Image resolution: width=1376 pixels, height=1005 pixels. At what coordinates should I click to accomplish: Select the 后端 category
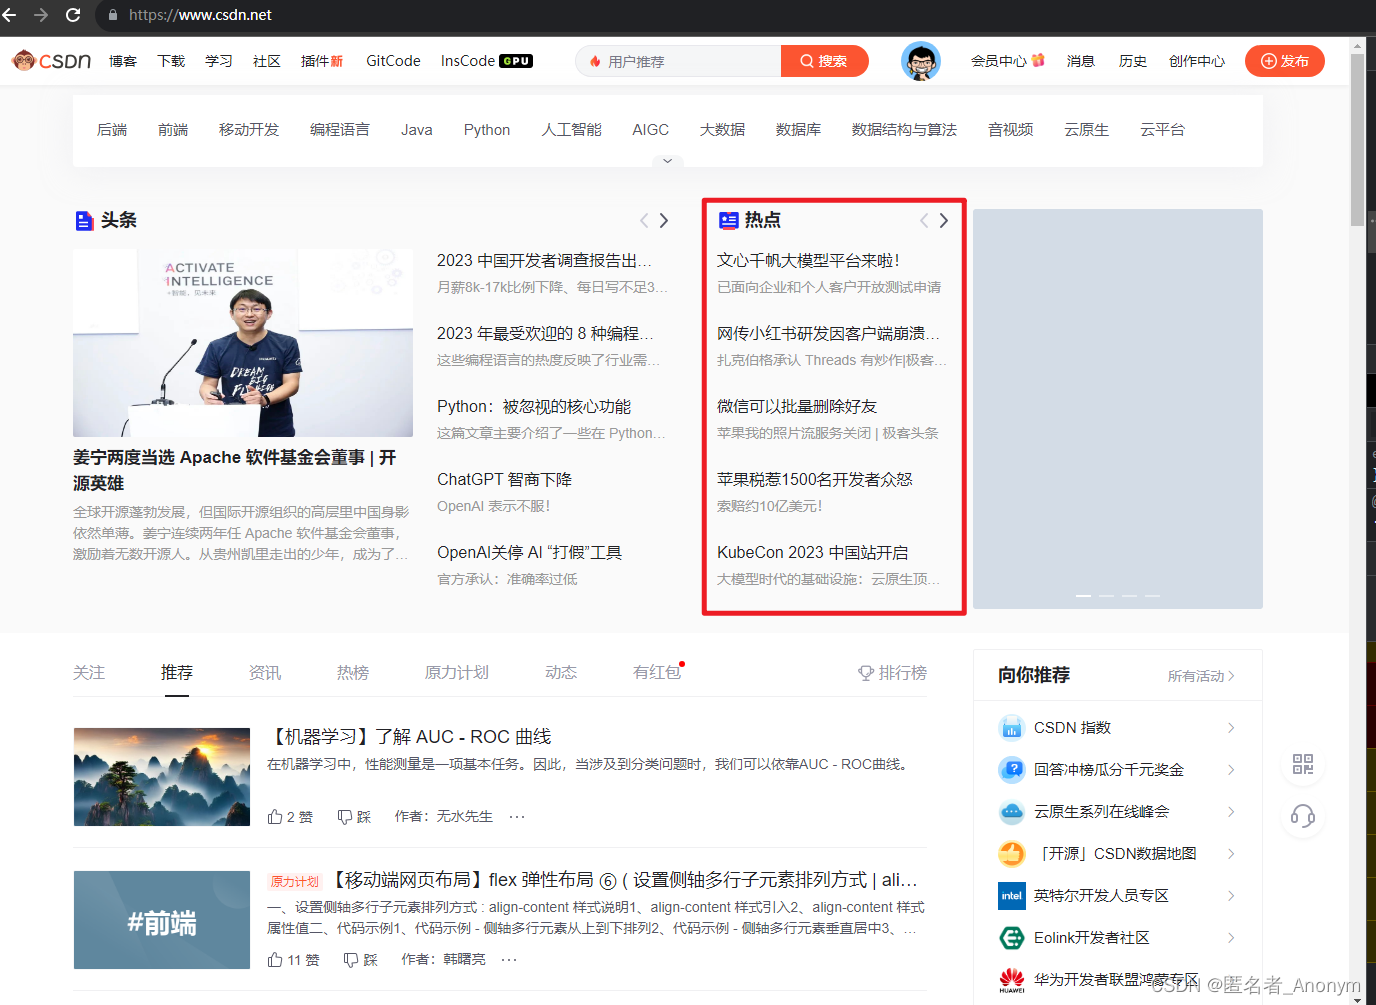(x=112, y=130)
